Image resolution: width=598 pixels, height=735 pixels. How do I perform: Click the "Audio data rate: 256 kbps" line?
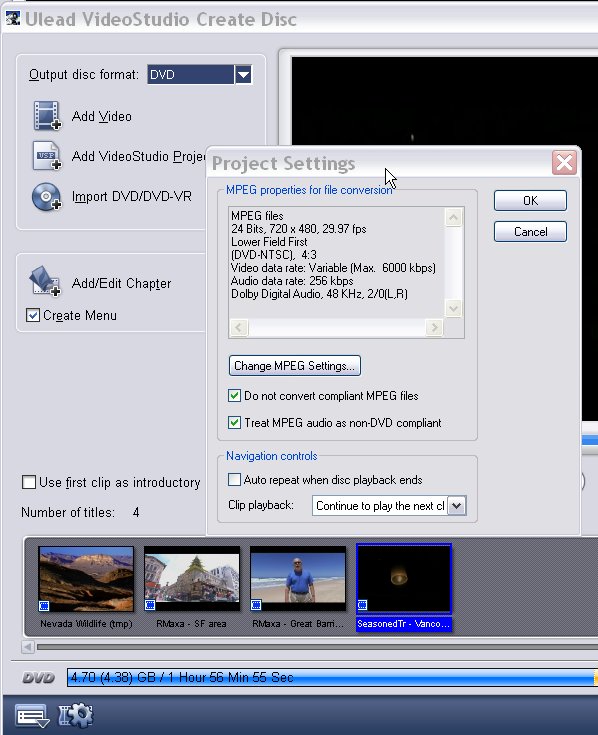coord(292,281)
